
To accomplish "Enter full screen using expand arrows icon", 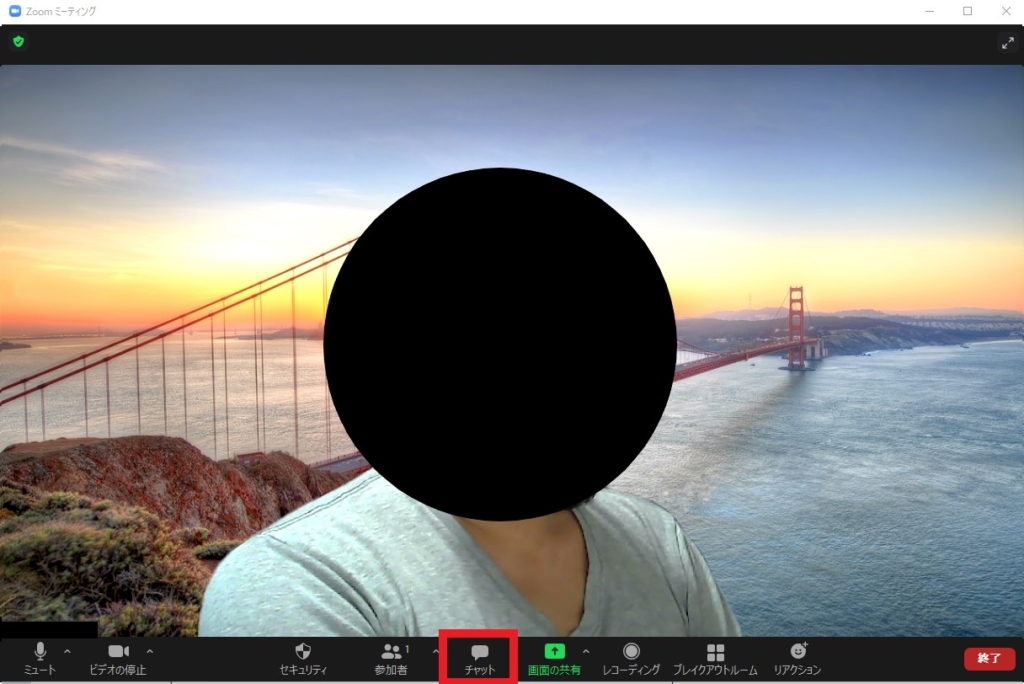I will click(x=1008, y=43).
